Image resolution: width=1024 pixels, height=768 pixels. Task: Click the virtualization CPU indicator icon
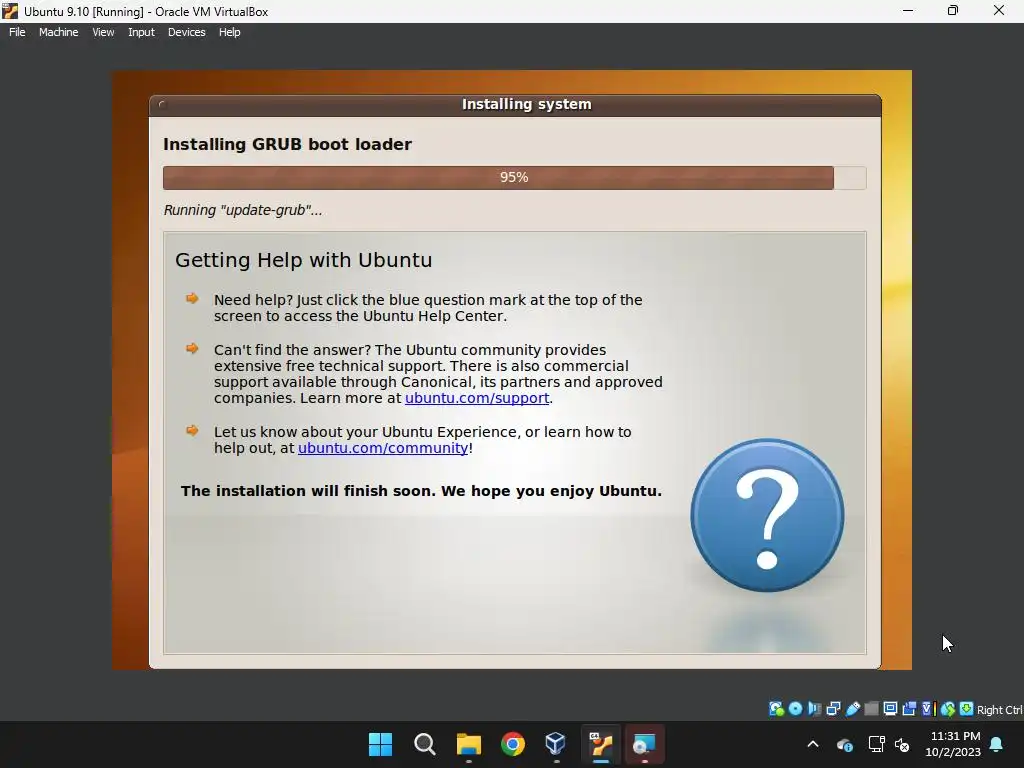coord(928,709)
